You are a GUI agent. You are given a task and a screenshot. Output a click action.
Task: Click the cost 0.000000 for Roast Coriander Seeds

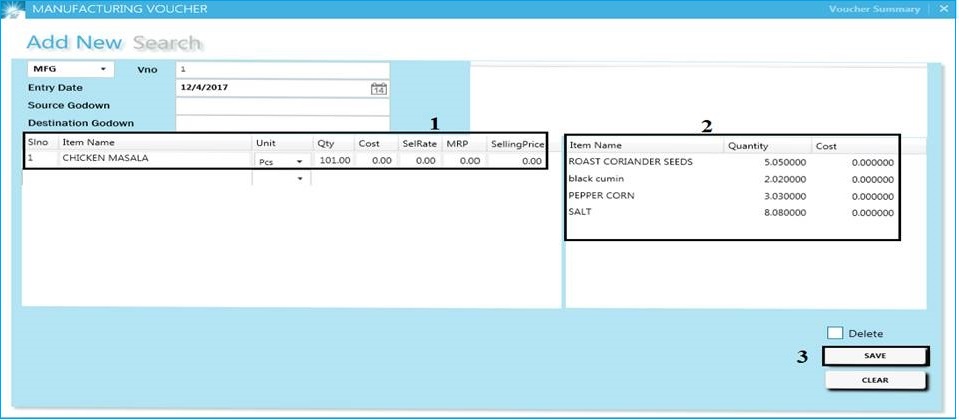[873, 163]
